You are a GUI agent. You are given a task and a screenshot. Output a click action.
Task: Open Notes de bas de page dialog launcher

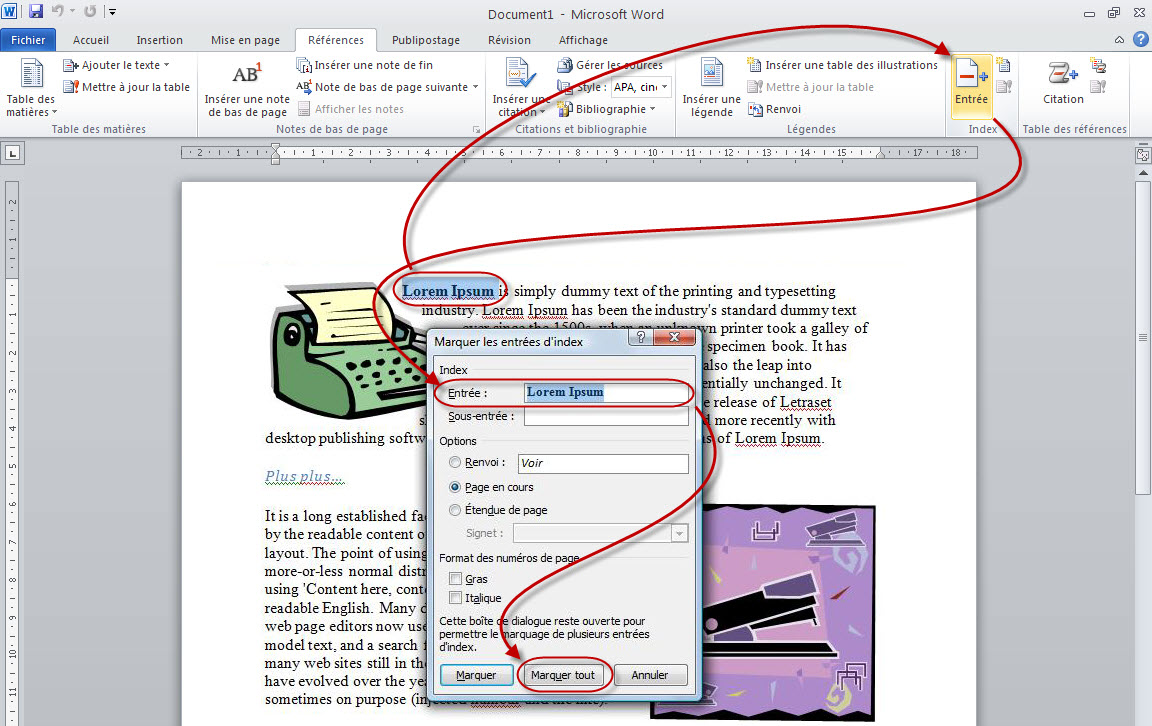[x=477, y=129]
